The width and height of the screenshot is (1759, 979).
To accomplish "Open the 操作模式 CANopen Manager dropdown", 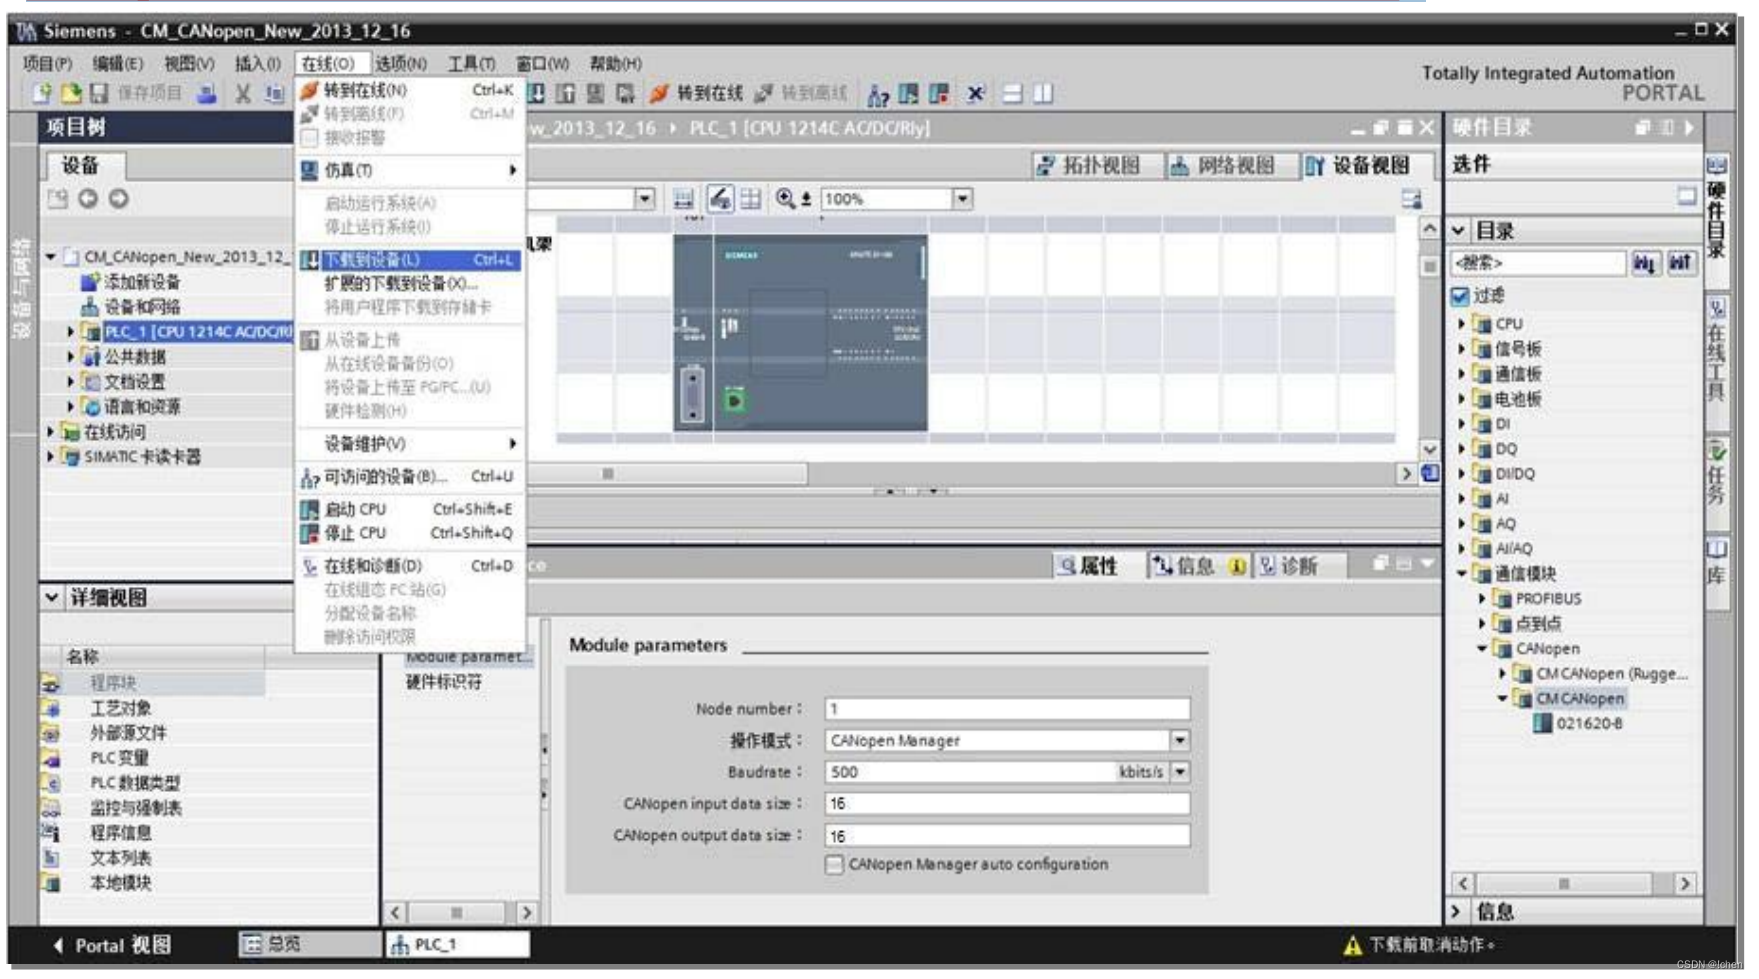I will point(1180,740).
